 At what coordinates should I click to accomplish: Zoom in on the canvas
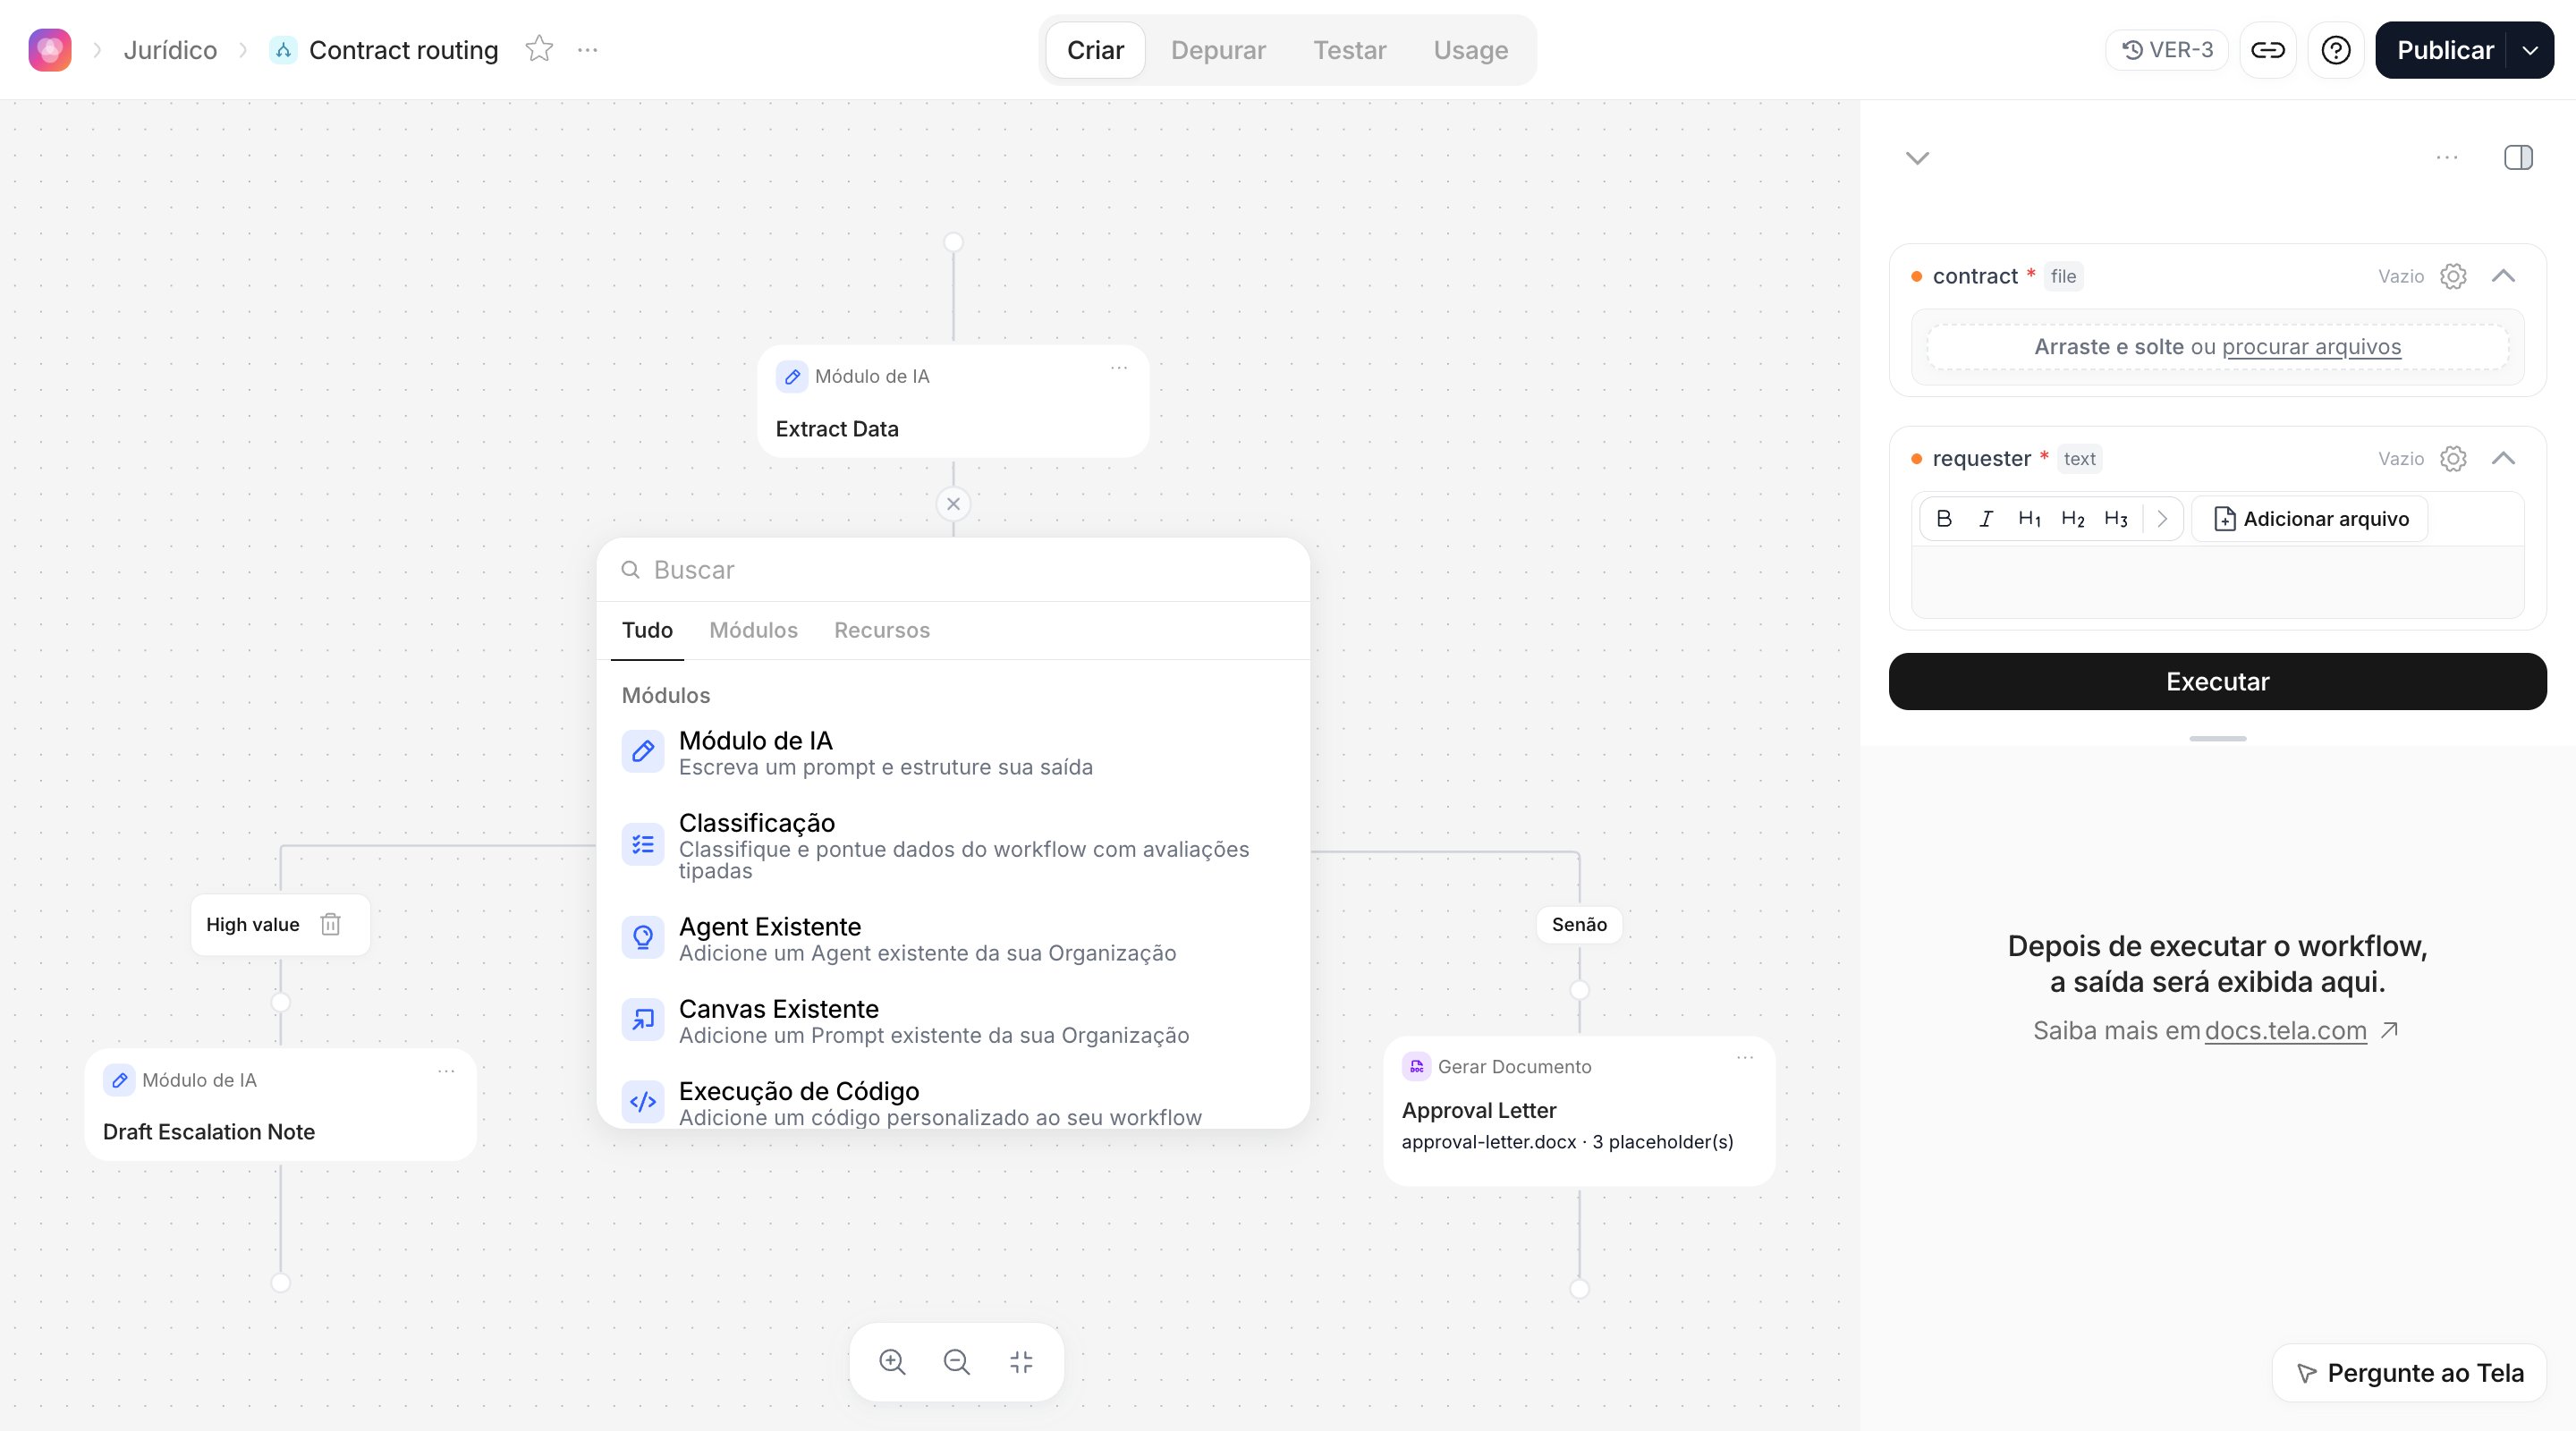point(892,1362)
